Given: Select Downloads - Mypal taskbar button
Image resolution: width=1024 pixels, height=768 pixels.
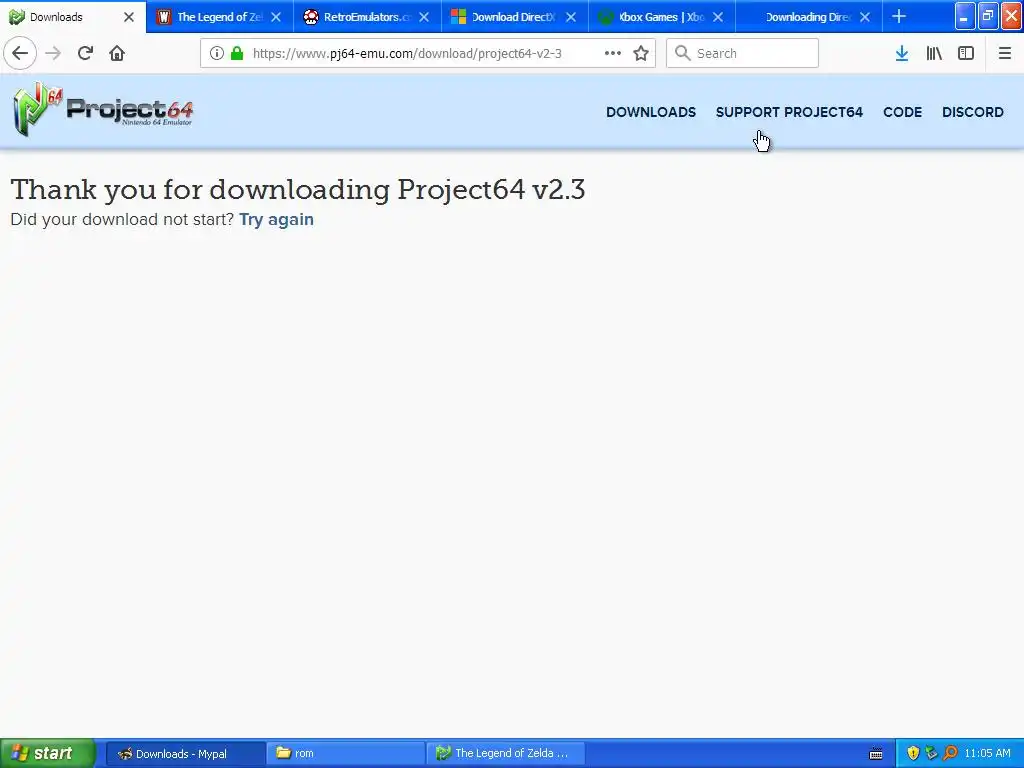Looking at the screenshot, I should [x=185, y=753].
